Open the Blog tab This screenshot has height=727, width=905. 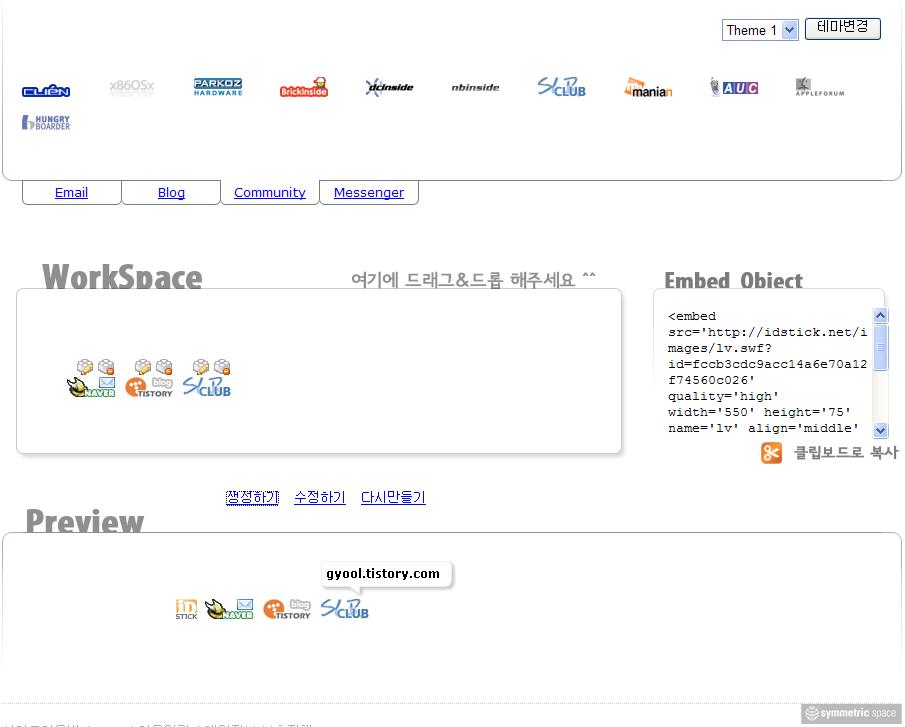pos(171,193)
